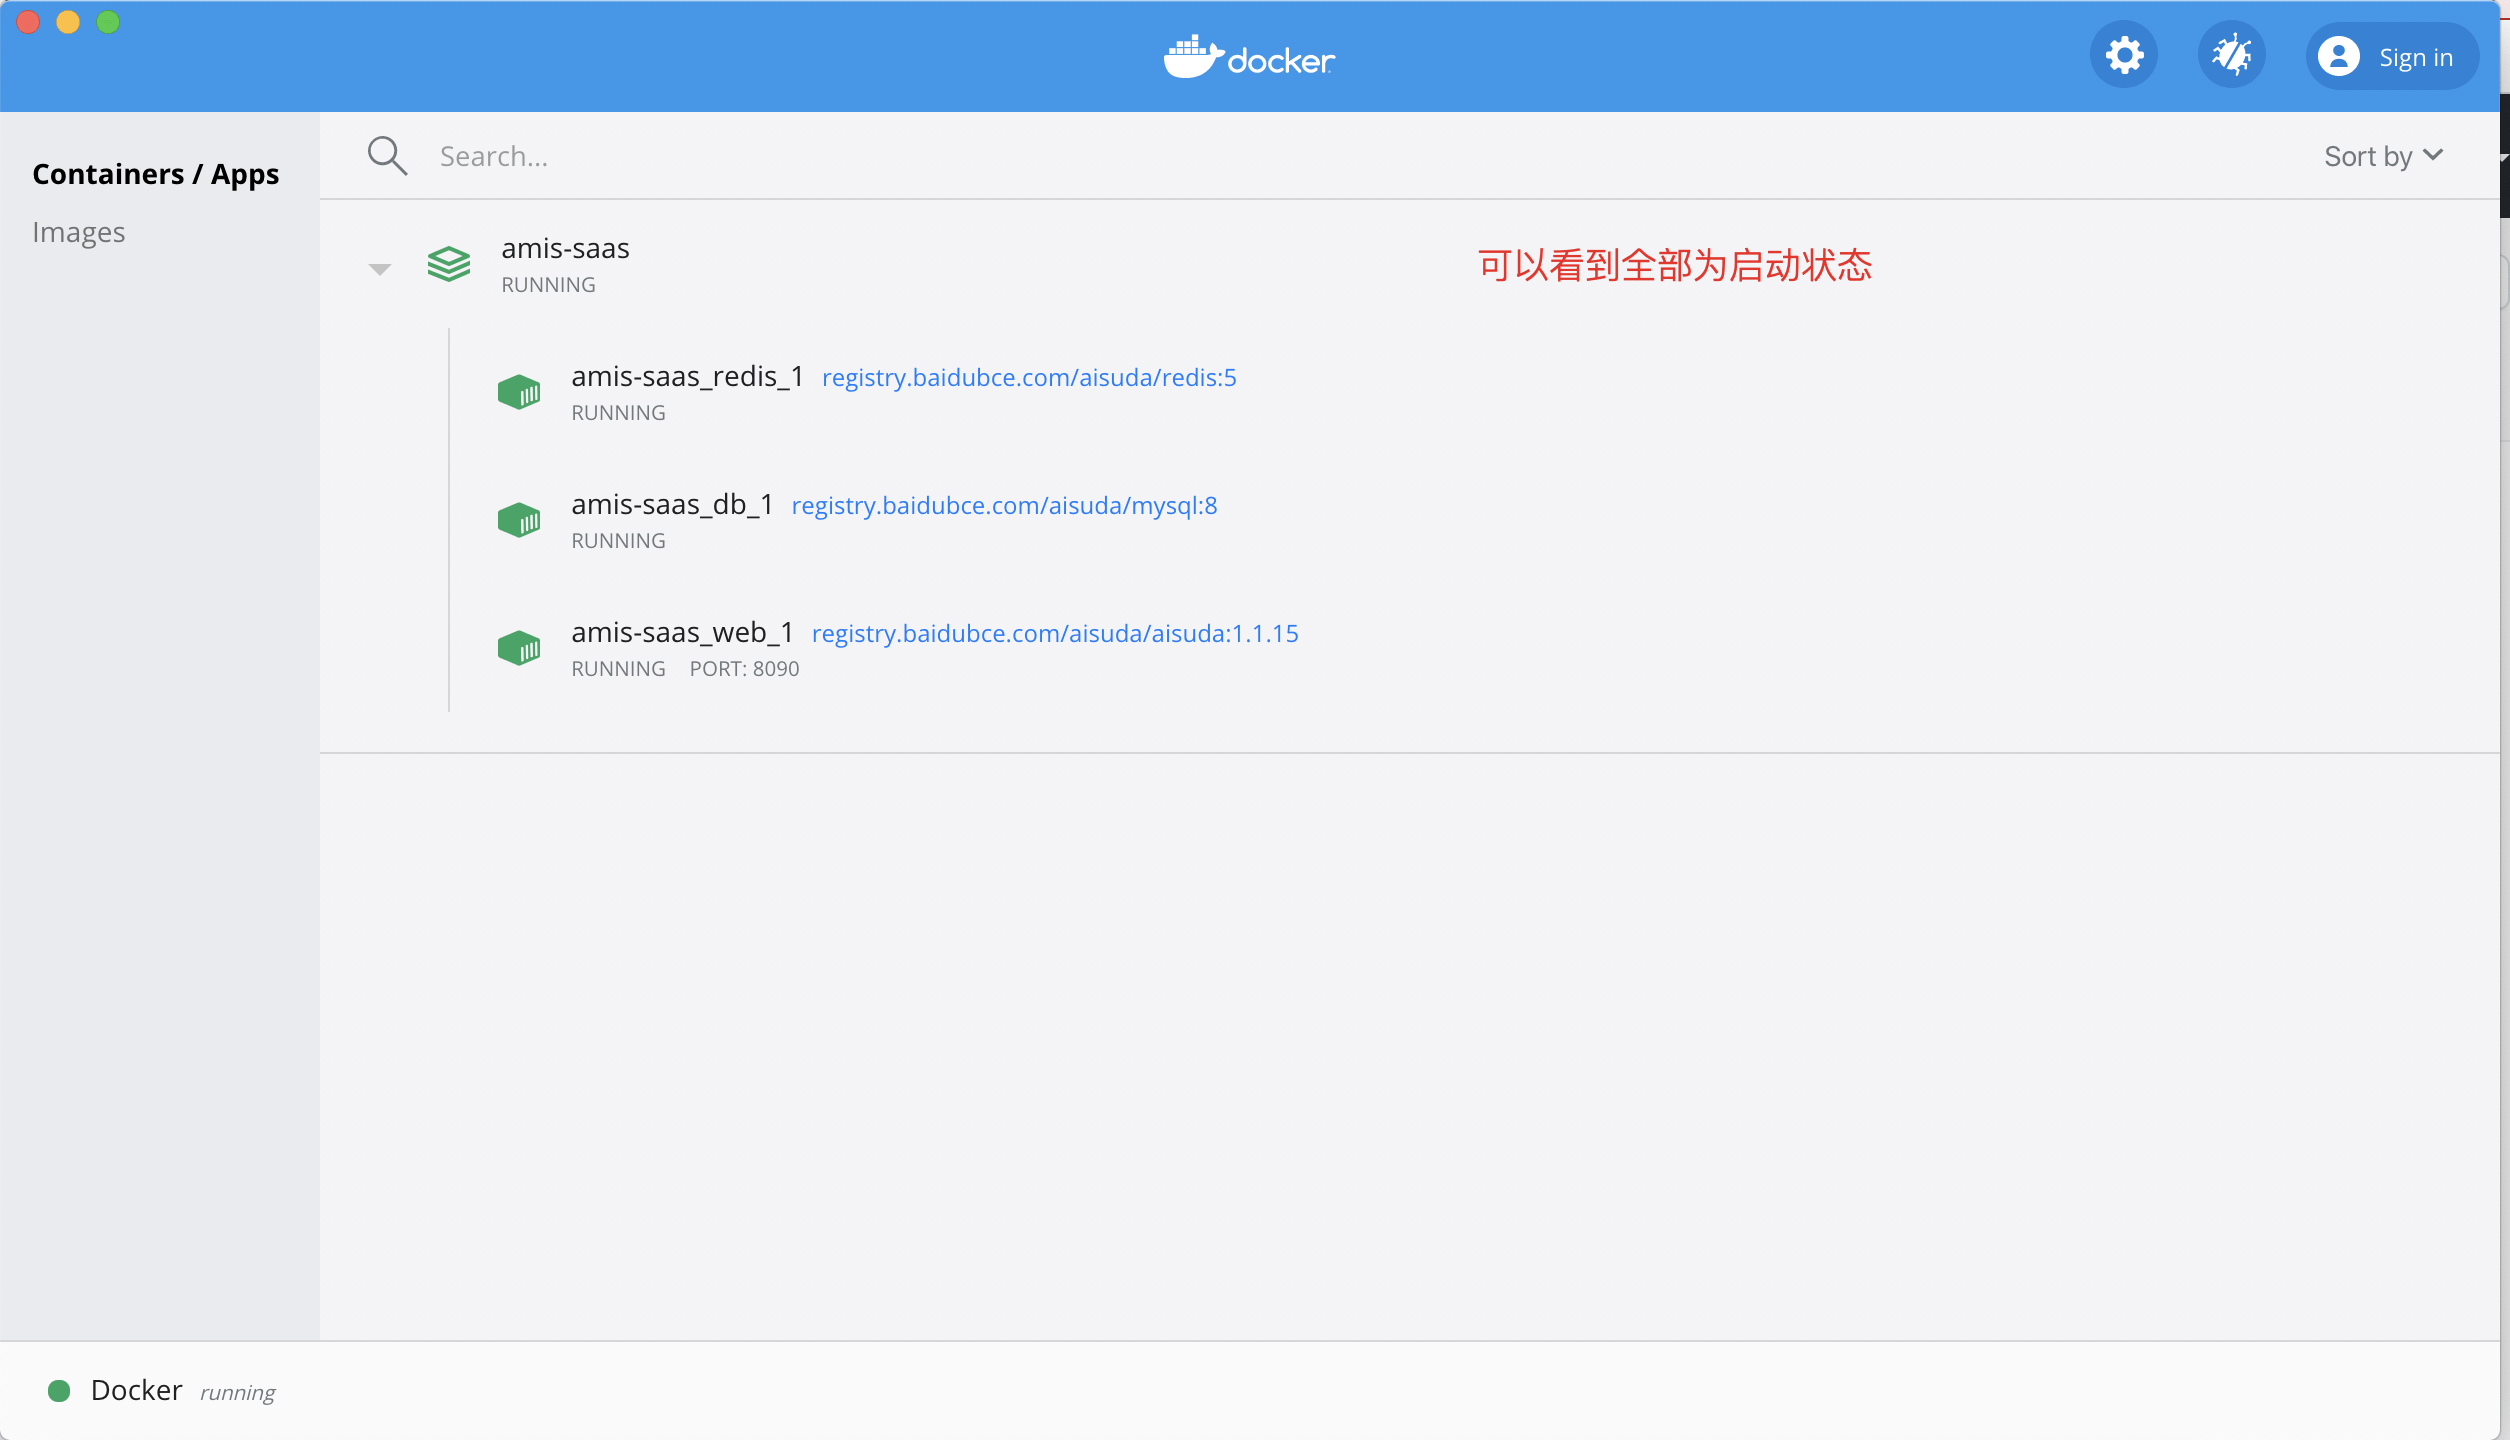Open the aisuda:1.1.15 image link
This screenshot has height=1440, width=2510.
[1055, 634]
